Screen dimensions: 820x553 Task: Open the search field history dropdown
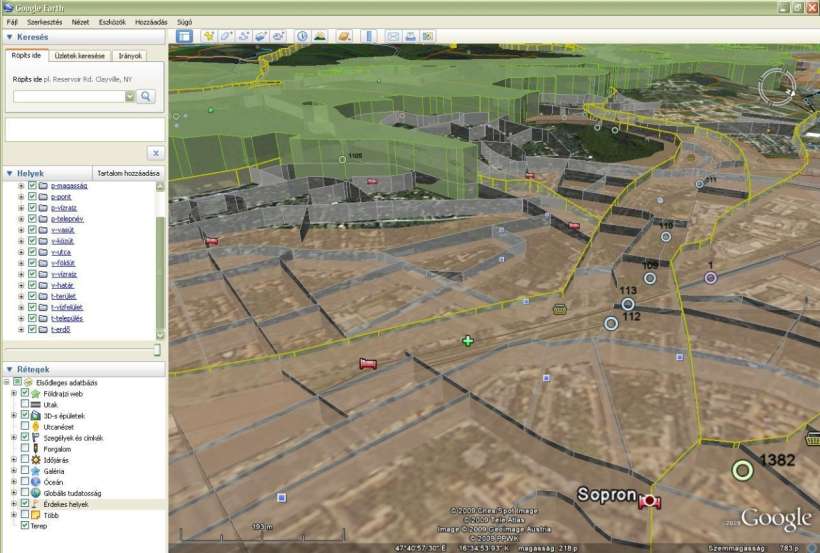(x=130, y=96)
